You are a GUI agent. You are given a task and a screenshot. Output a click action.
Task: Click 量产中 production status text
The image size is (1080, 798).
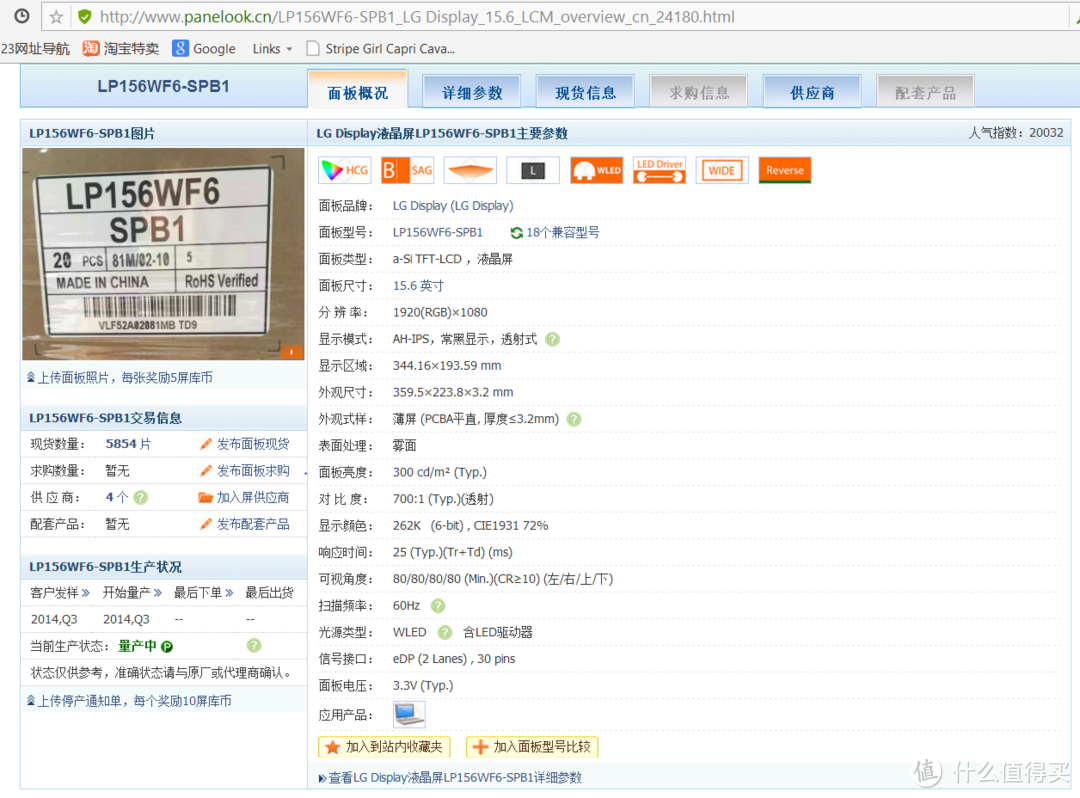point(137,646)
